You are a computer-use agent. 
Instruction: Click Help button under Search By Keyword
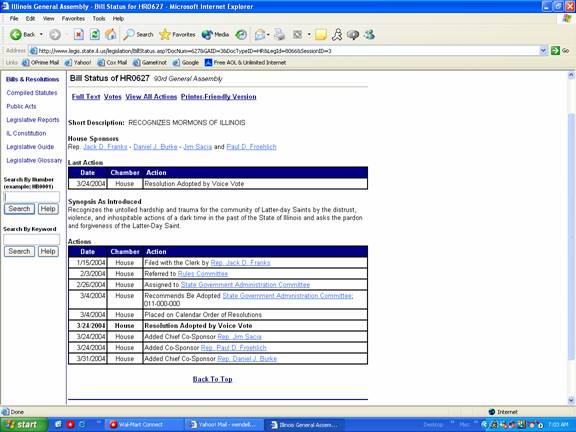pos(48,251)
